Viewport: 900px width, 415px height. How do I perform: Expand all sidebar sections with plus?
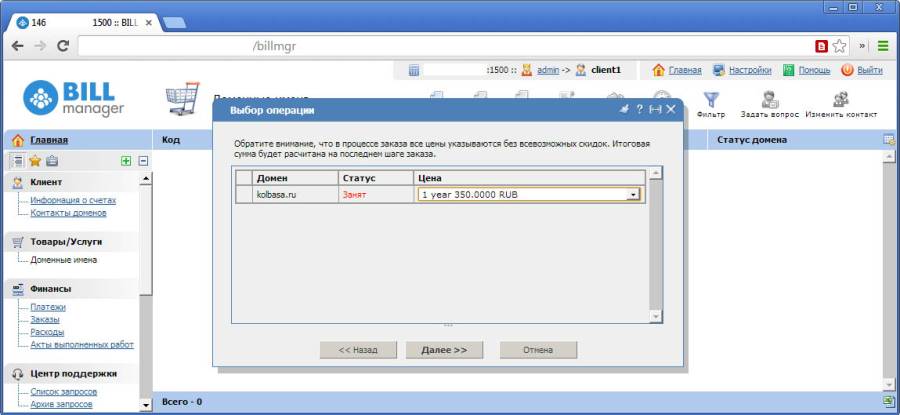tap(126, 161)
